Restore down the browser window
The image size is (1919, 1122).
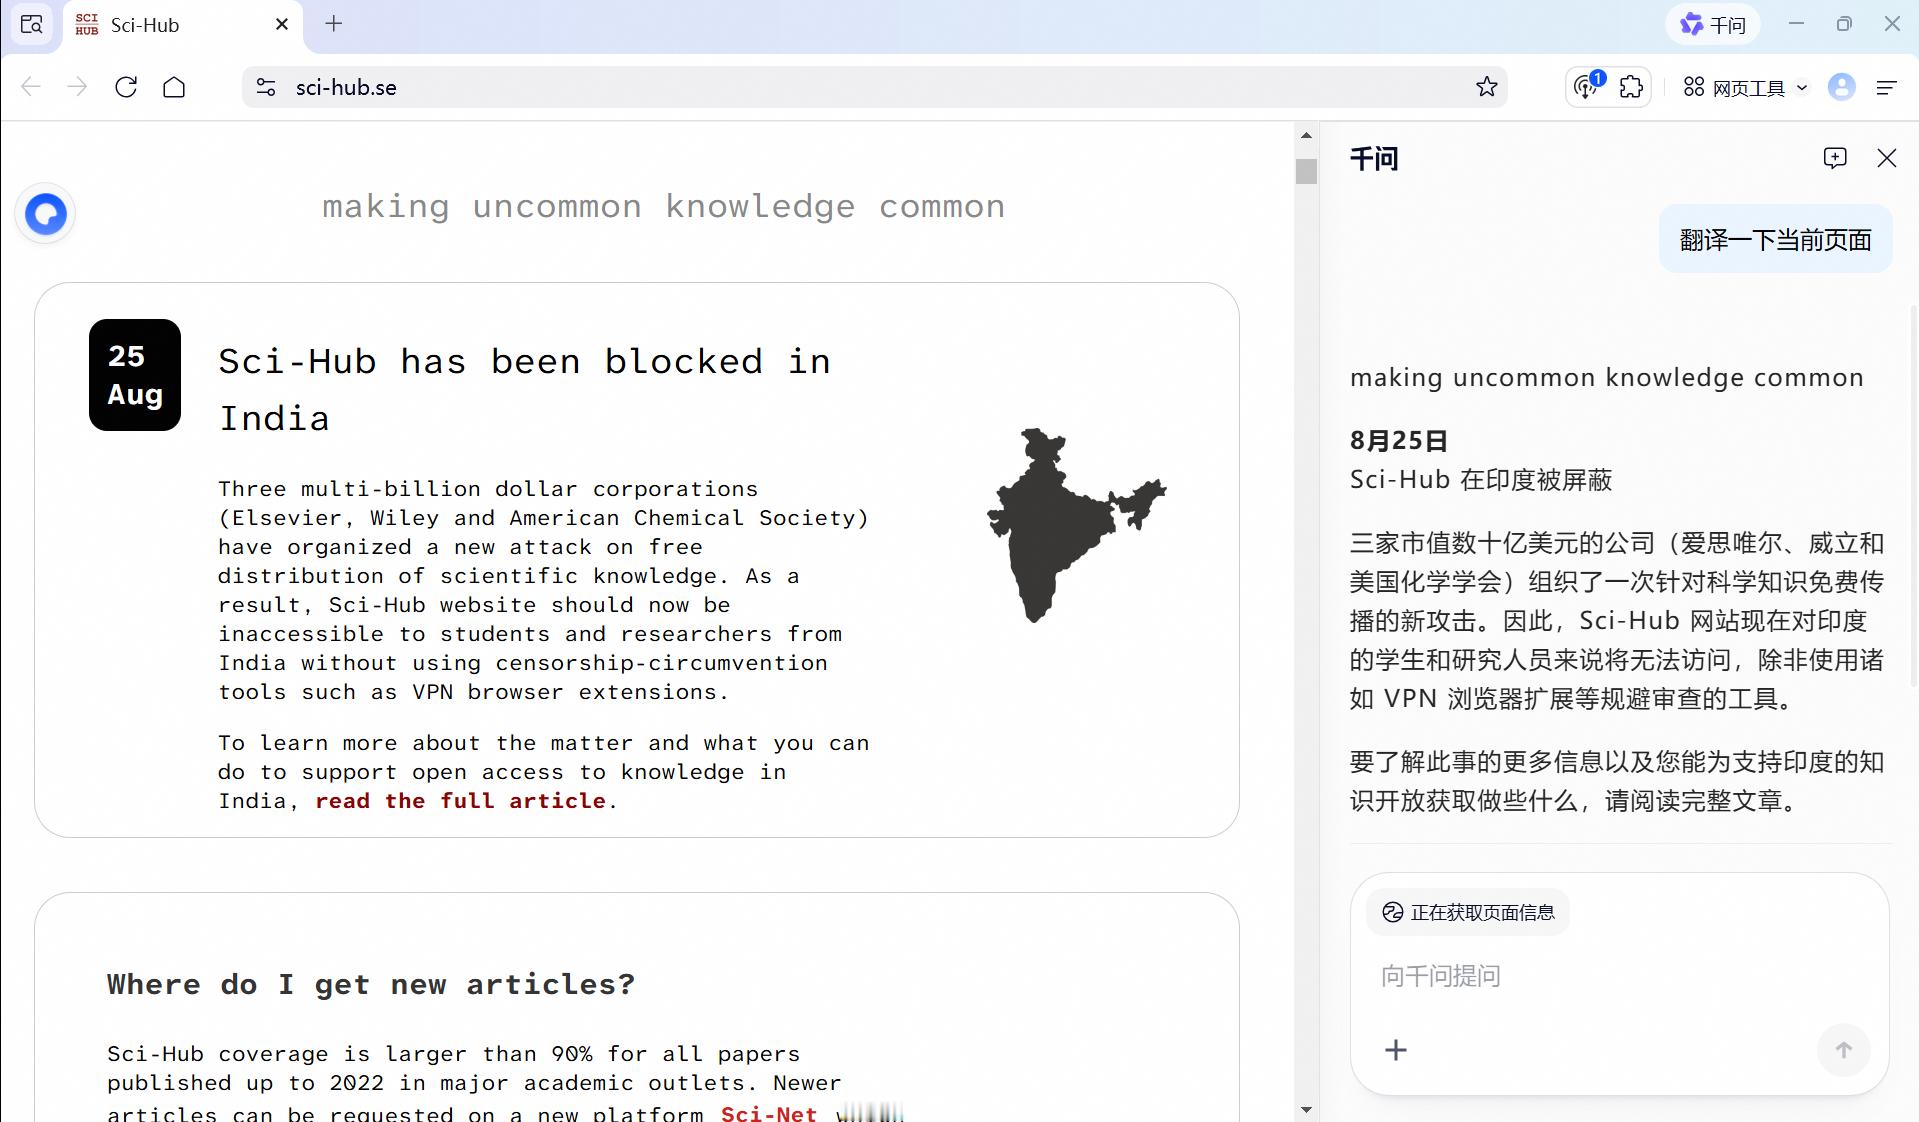[x=1844, y=24]
